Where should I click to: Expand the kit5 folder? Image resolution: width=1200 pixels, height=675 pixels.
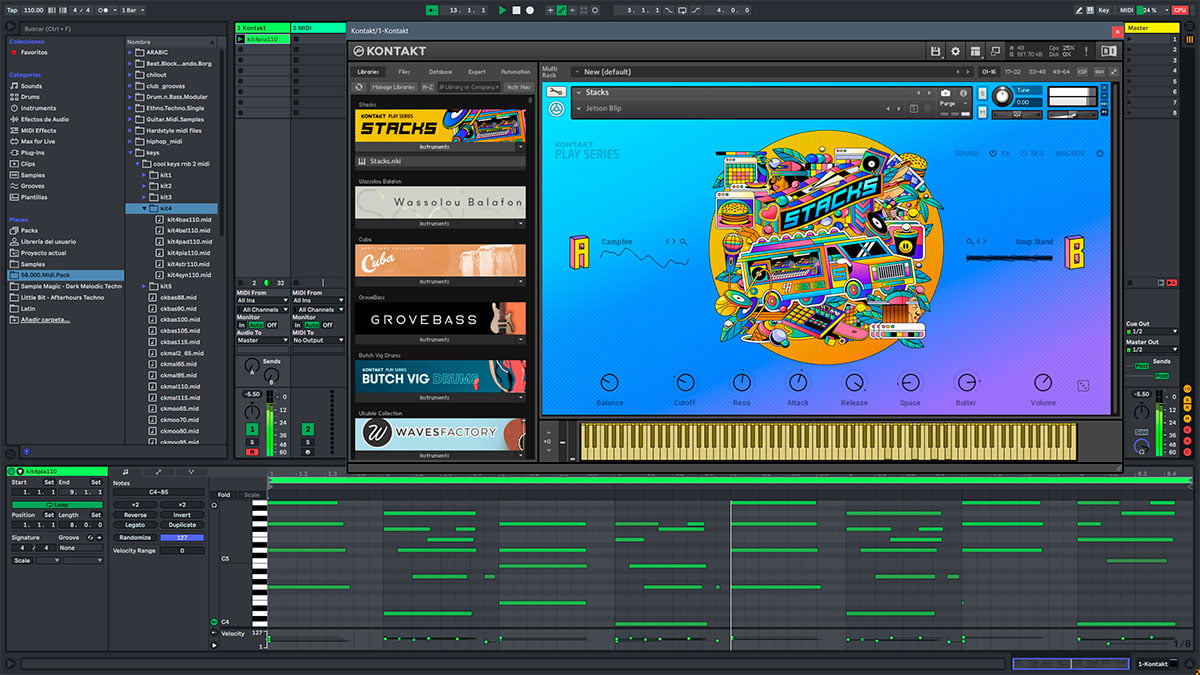[142, 286]
